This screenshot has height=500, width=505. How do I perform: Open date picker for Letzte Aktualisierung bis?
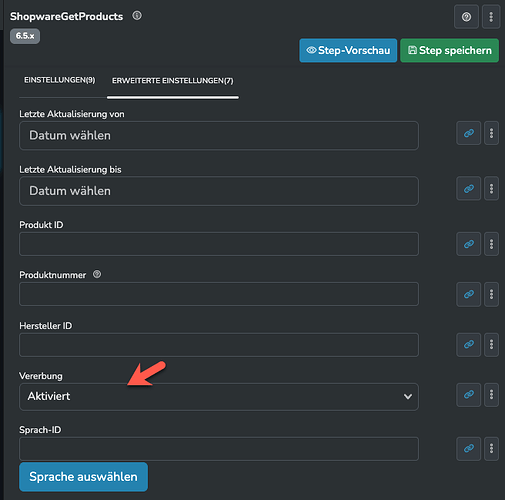tap(219, 191)
